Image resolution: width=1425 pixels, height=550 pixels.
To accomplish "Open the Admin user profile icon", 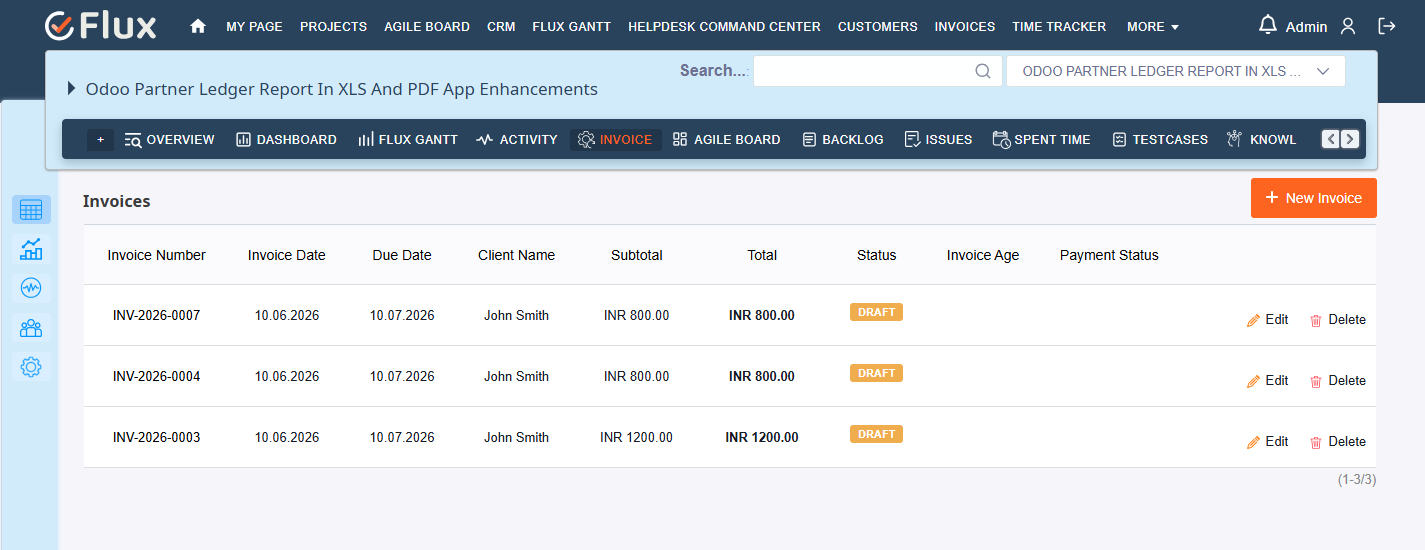I will pos(1348,26).
